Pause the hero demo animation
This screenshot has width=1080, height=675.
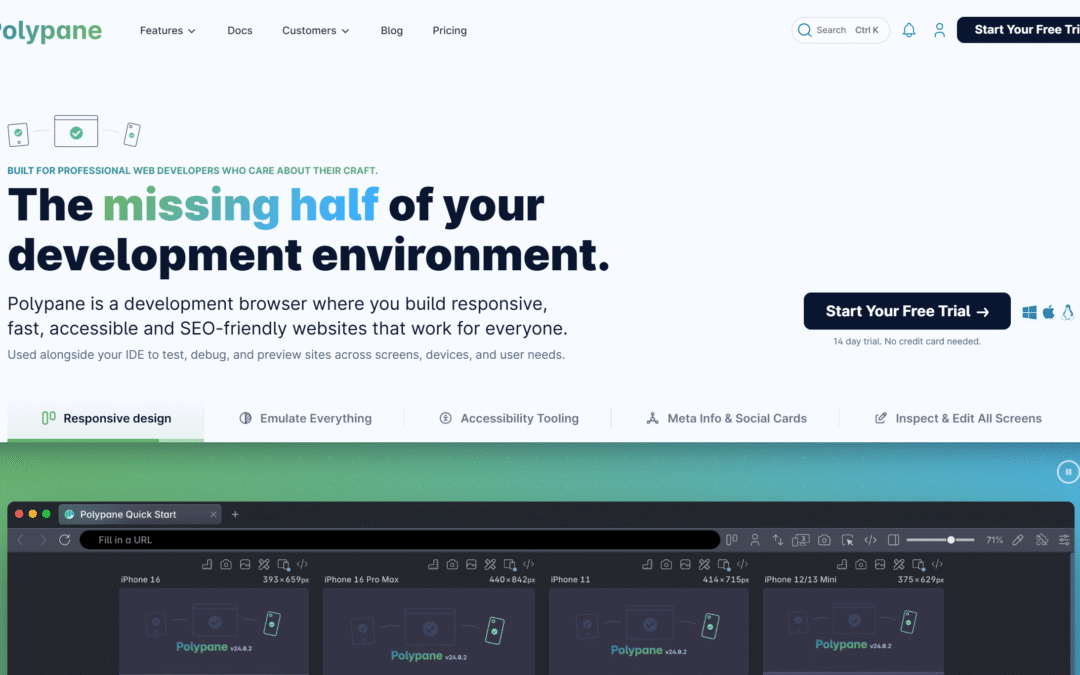1068,472
